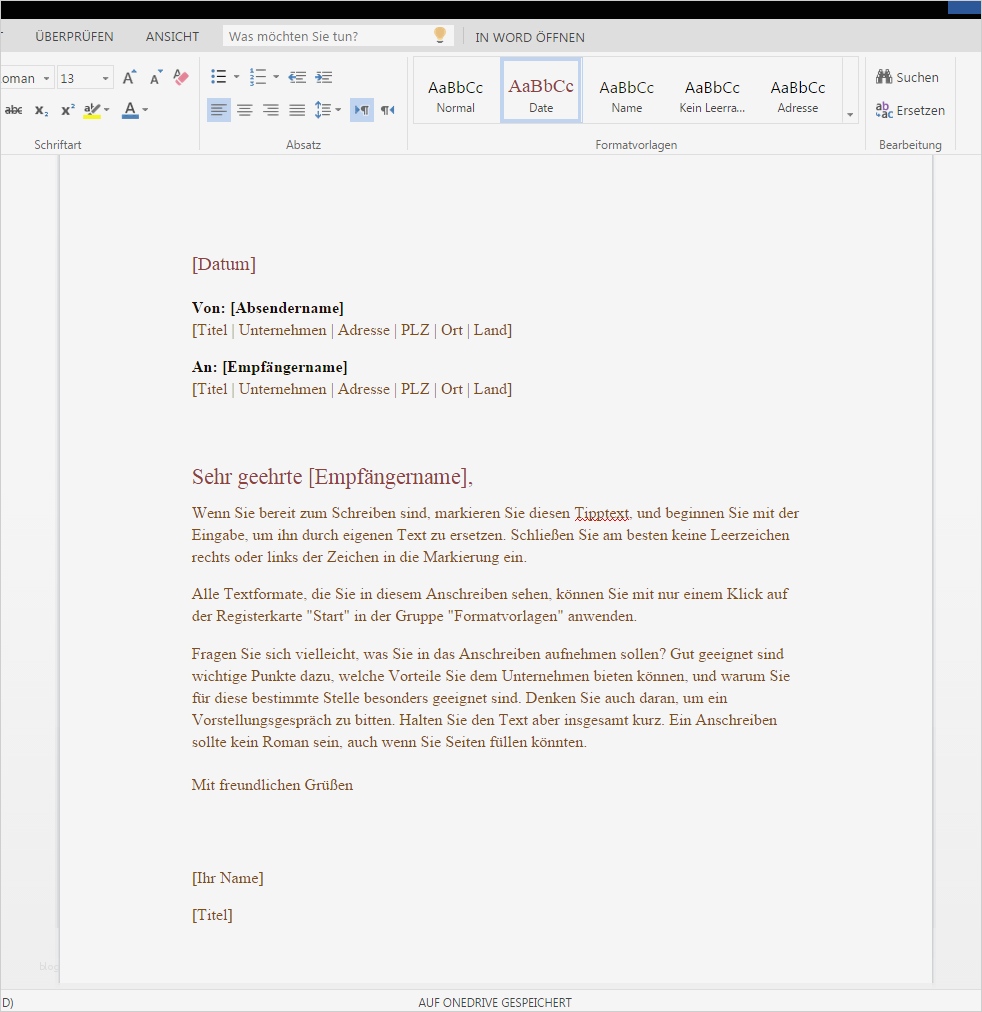Open Ersetzen replace tool
This screenshot has width=982, height=1012.
[x=910, y=110]
